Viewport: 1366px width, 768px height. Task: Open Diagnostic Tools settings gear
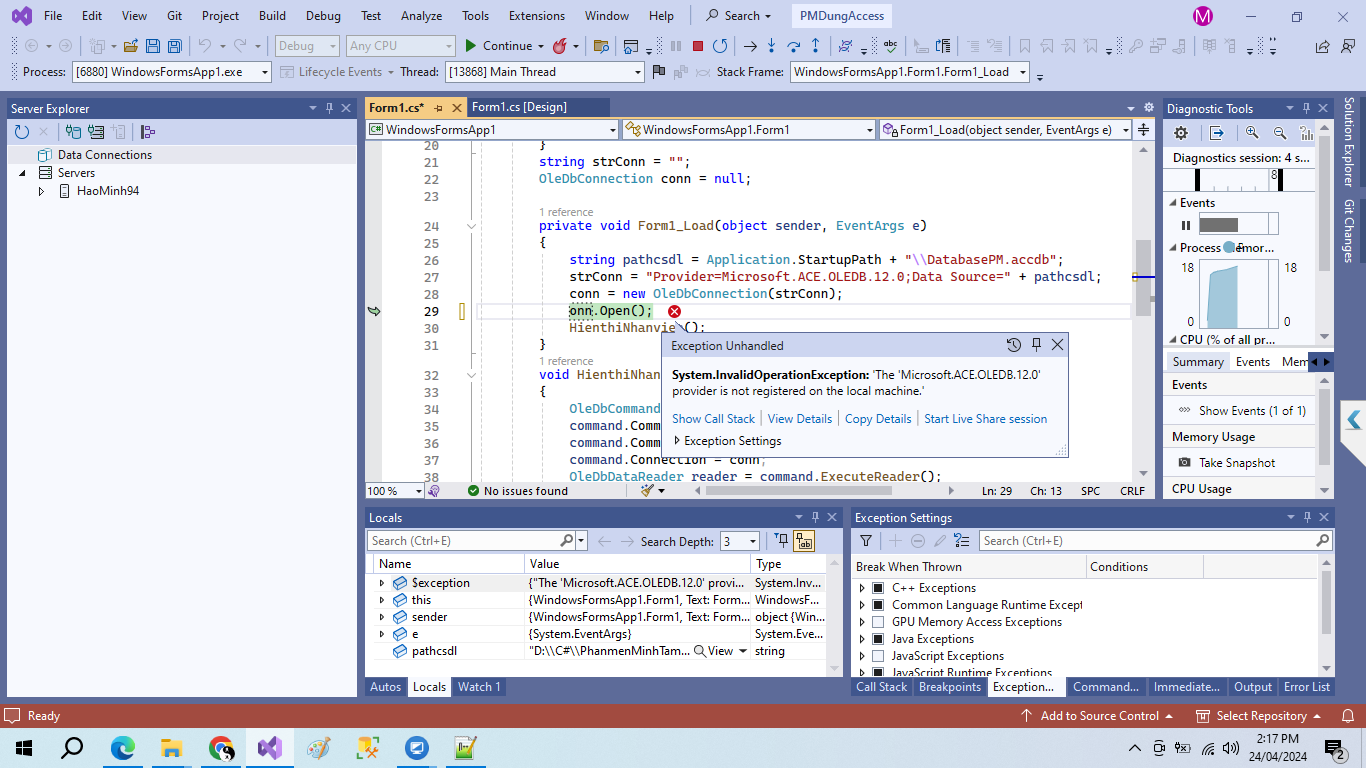tap(1181, 133)
